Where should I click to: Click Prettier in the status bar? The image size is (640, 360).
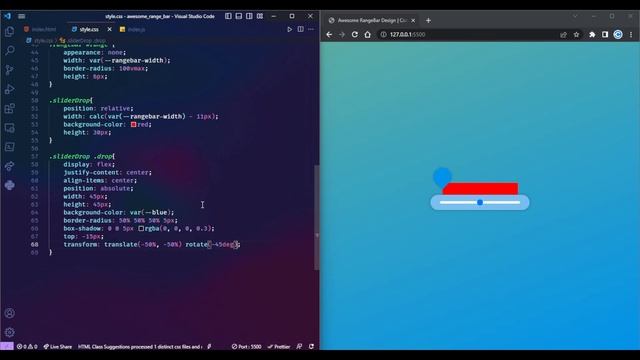279,347
